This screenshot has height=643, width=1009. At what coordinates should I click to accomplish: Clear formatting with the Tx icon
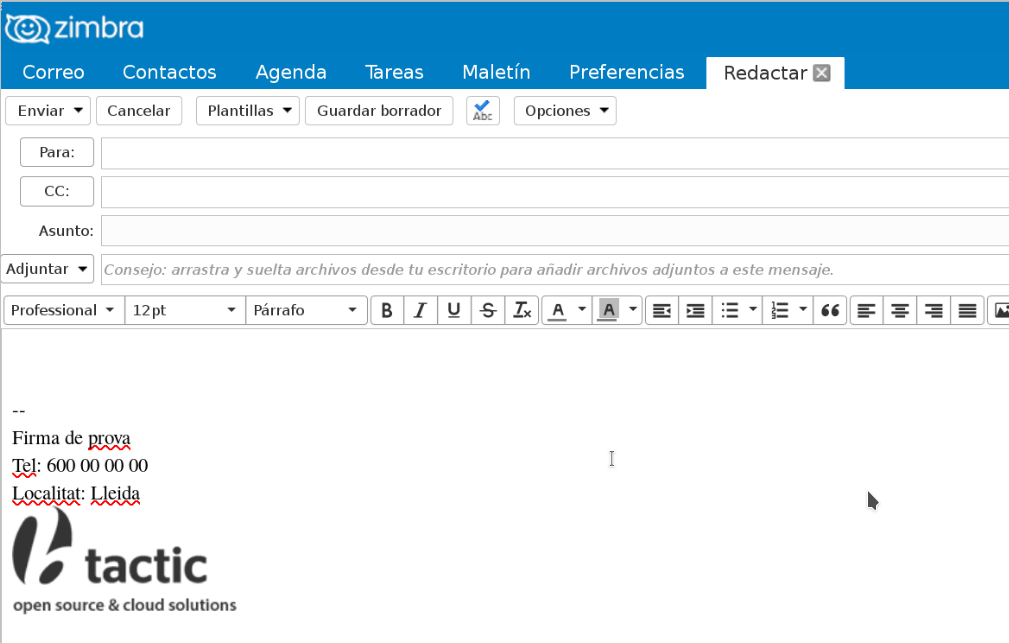[522, 311]
